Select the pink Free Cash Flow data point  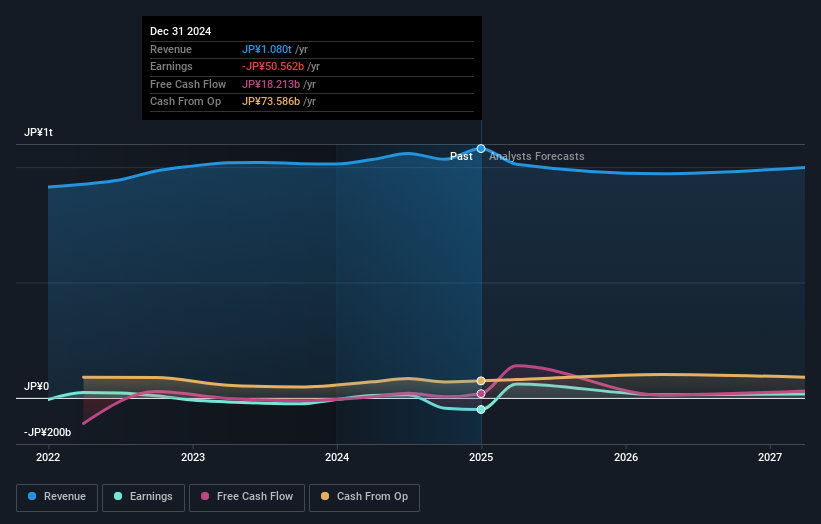coord(481,394)
